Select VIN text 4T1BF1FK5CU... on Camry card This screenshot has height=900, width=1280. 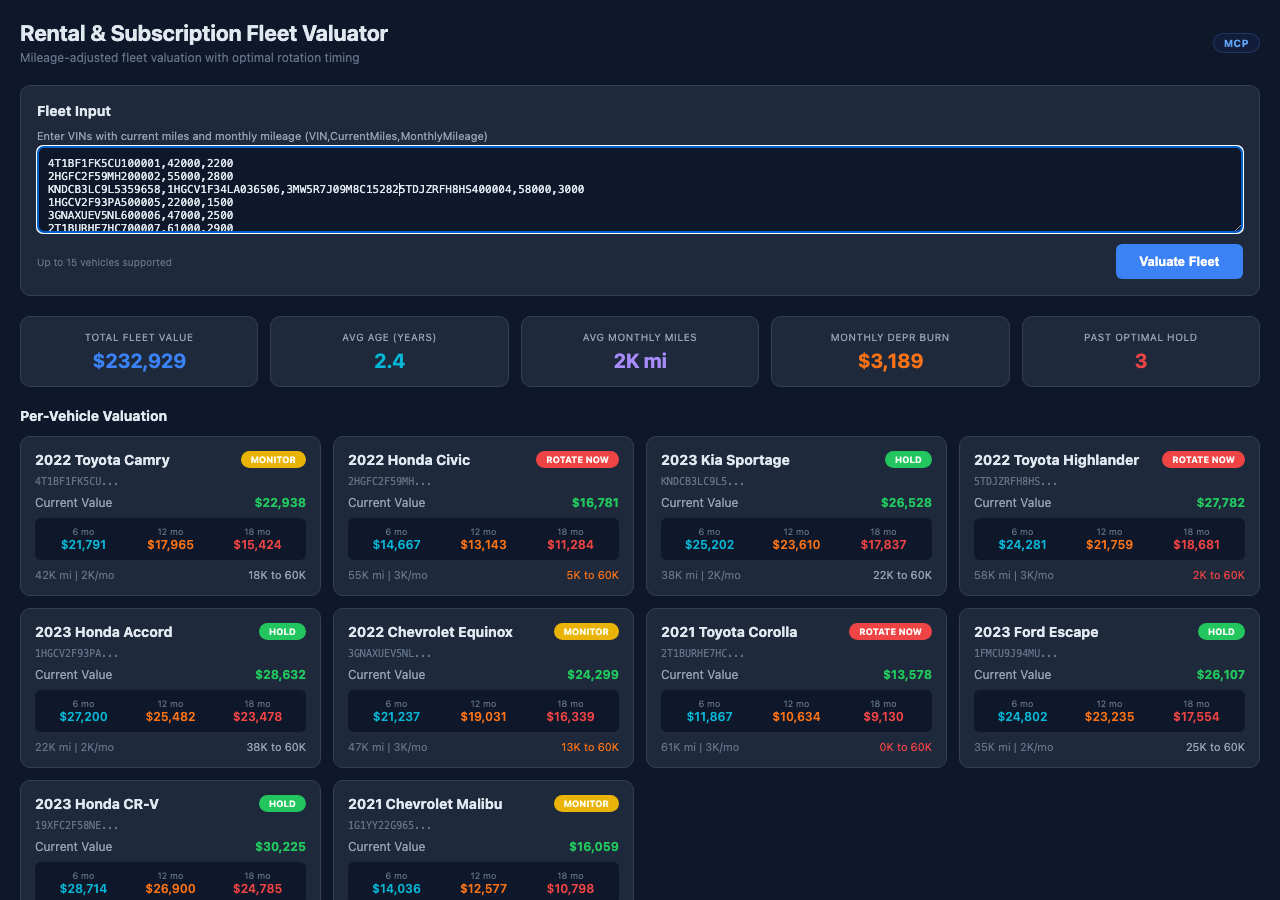point(77,482)
